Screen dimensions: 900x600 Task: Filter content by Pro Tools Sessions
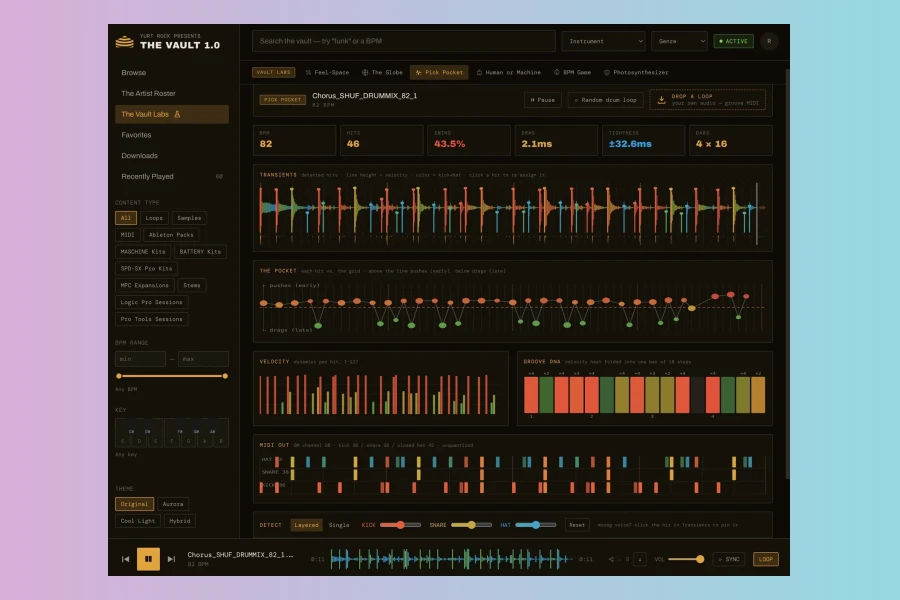(152, 319)
